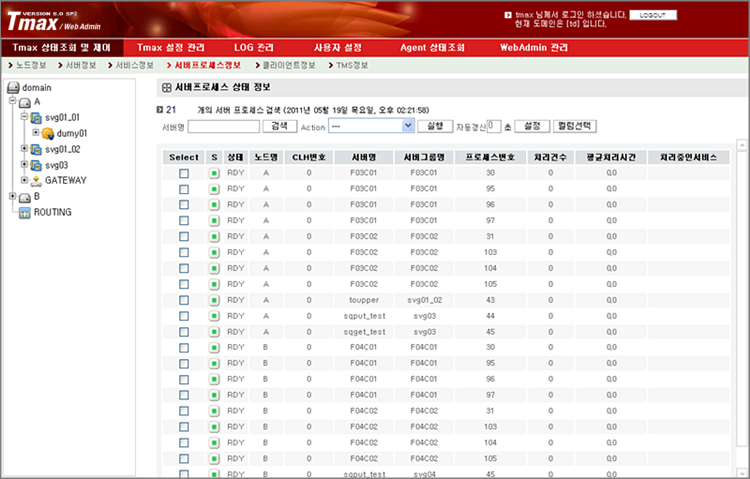Click the table scrollbar down arrow
The height and width of the screenshot is (479, 750).
tap(742, 471)
